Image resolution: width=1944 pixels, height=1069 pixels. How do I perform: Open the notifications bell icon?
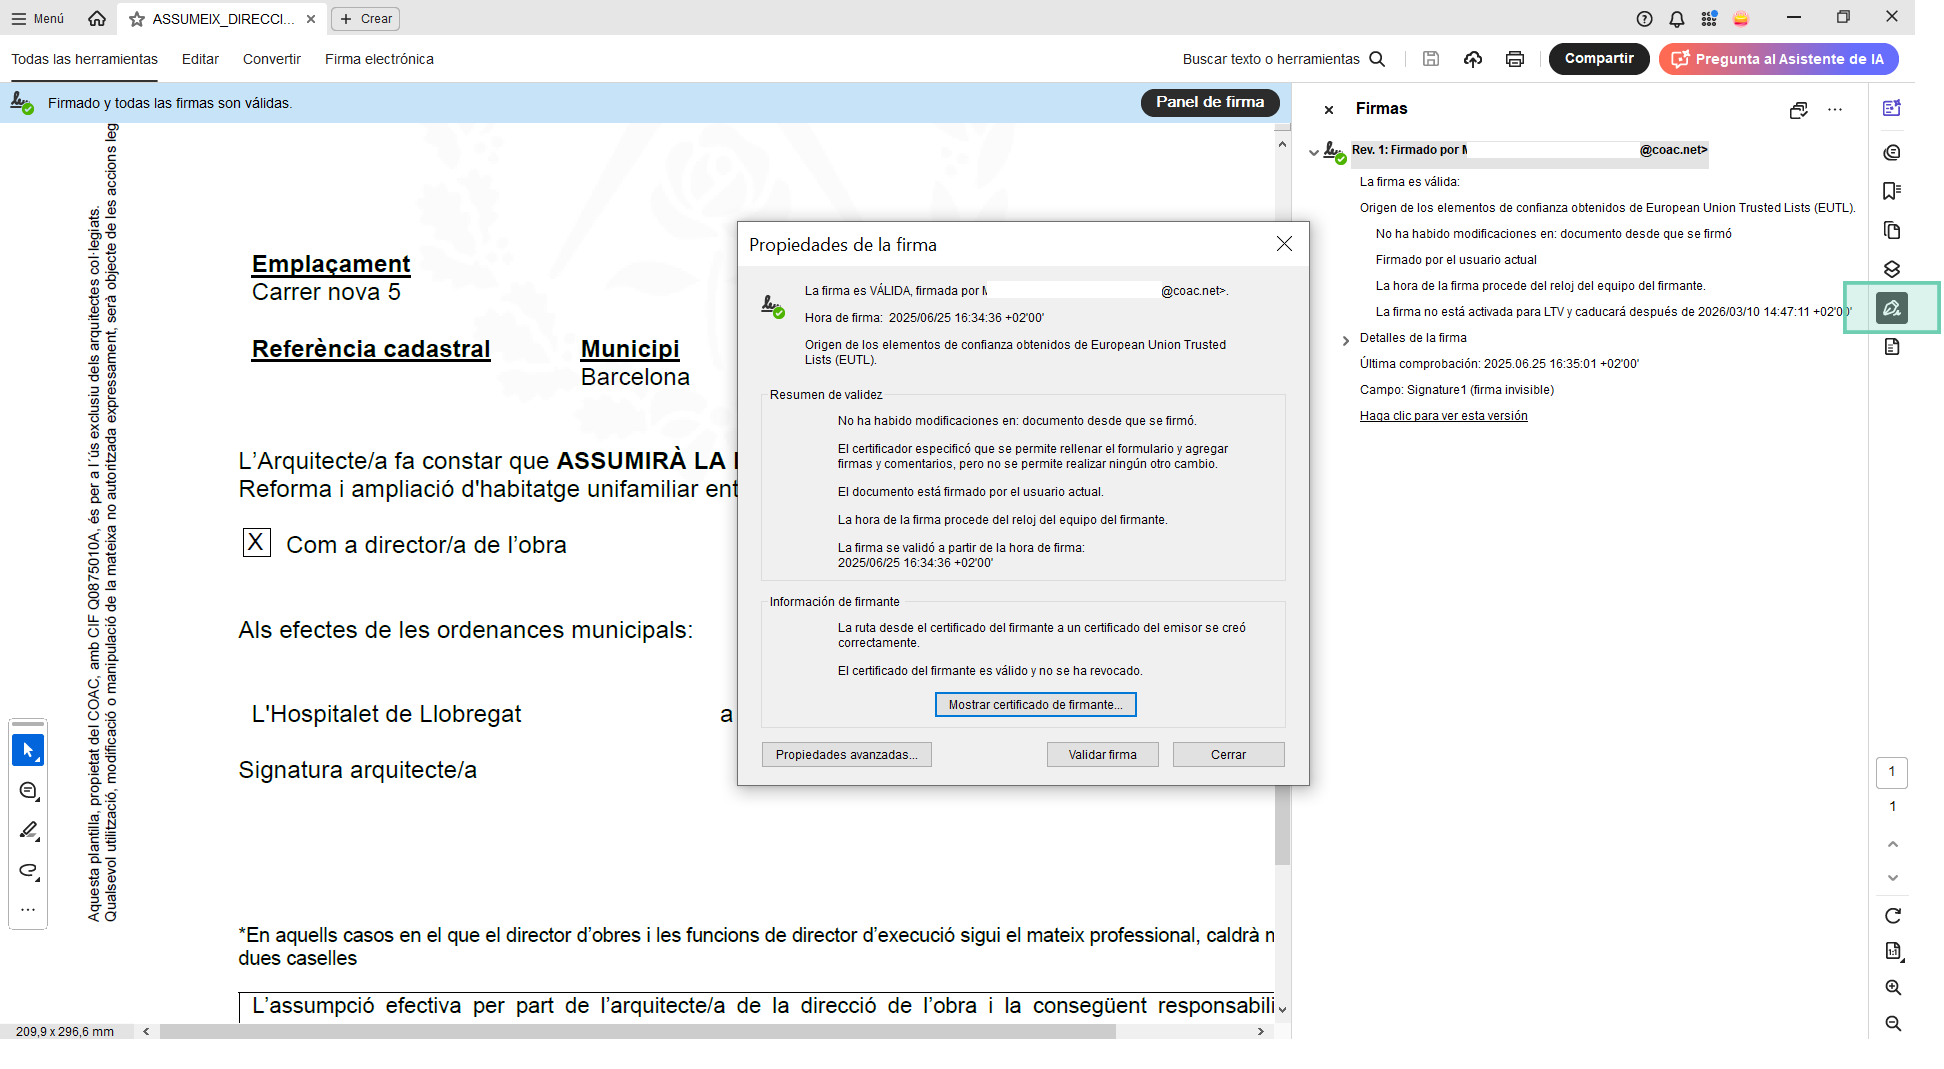tap(1677, 18)
